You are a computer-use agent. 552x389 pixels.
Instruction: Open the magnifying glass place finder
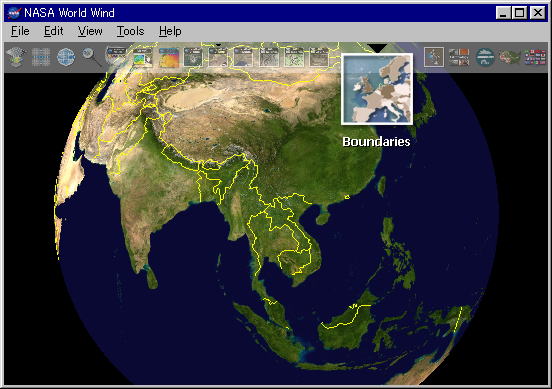[91, 57]
